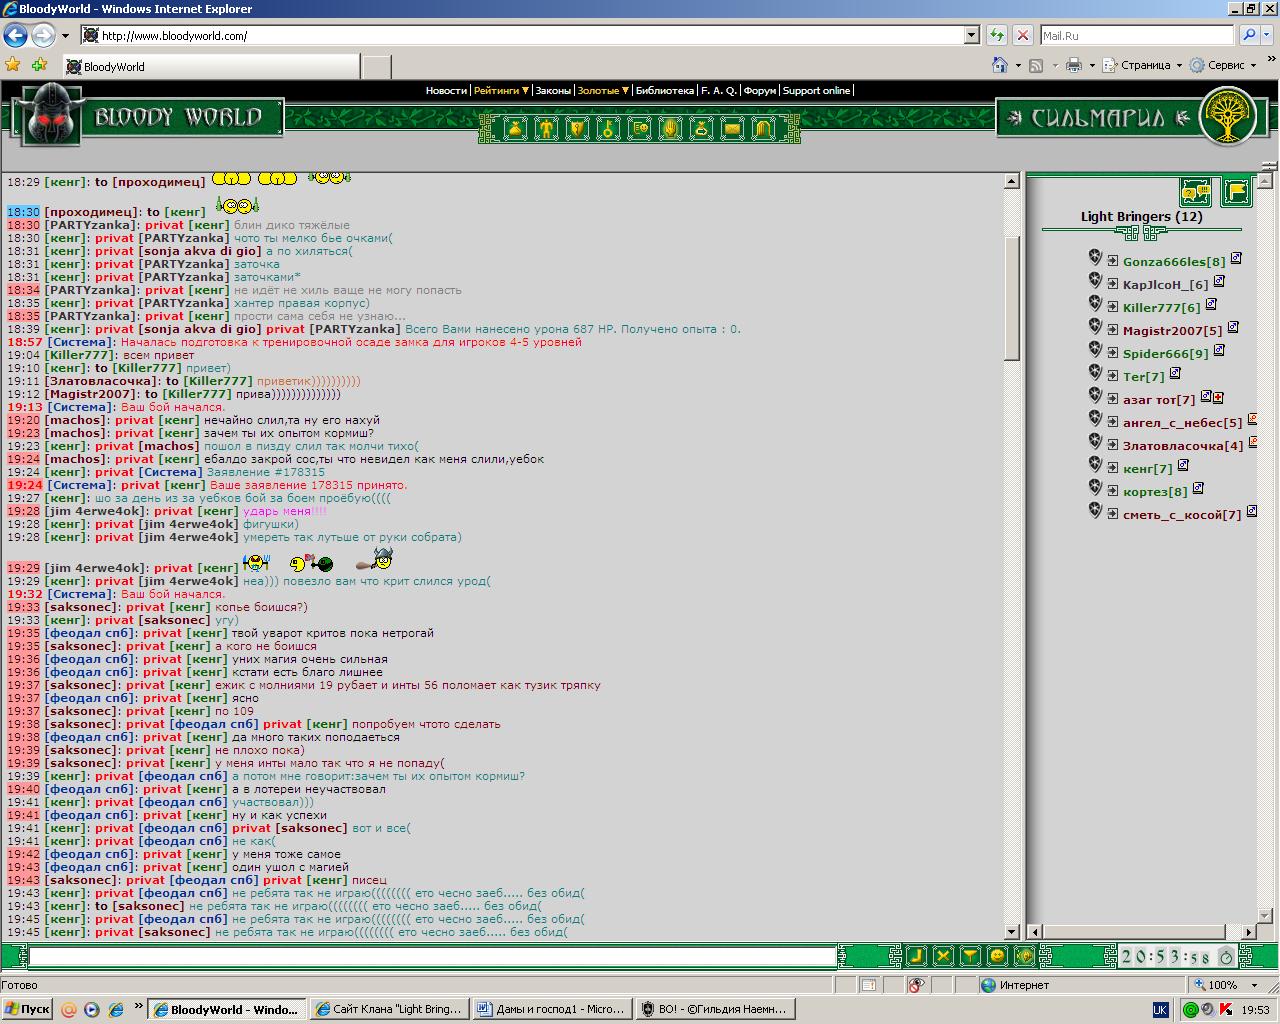The image size is (1280, 1024).
Task: Open the character figure icon in toolbar
Action: 546,129
